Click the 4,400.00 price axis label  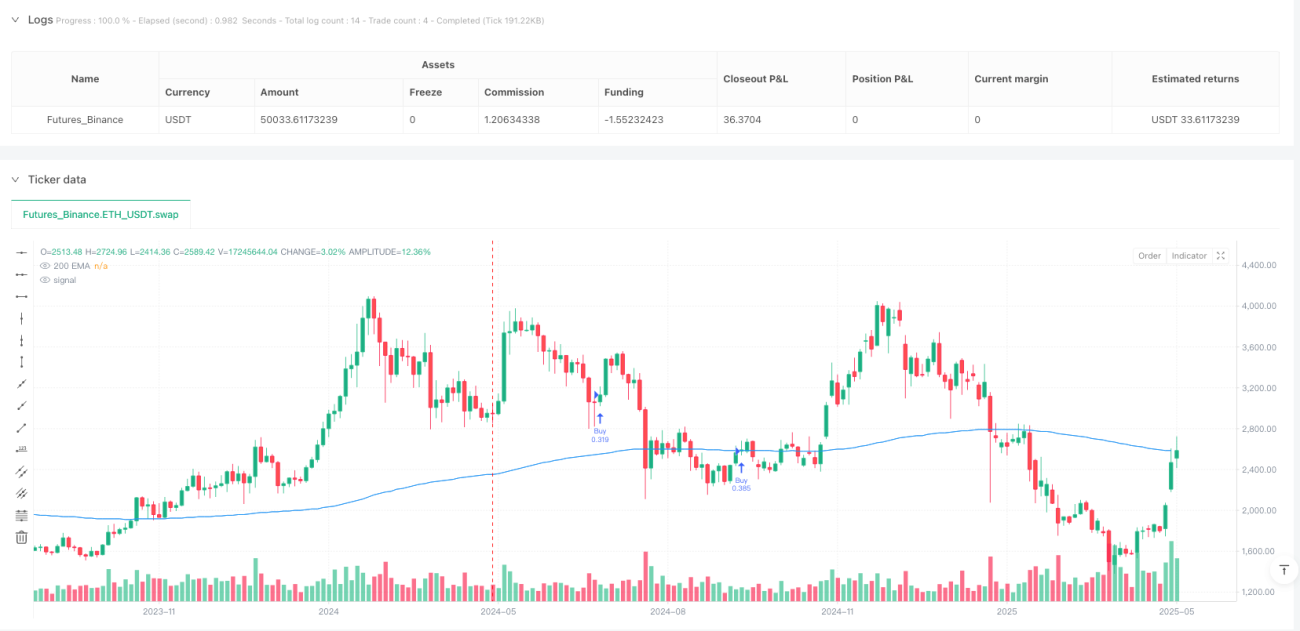[1258, 265]
